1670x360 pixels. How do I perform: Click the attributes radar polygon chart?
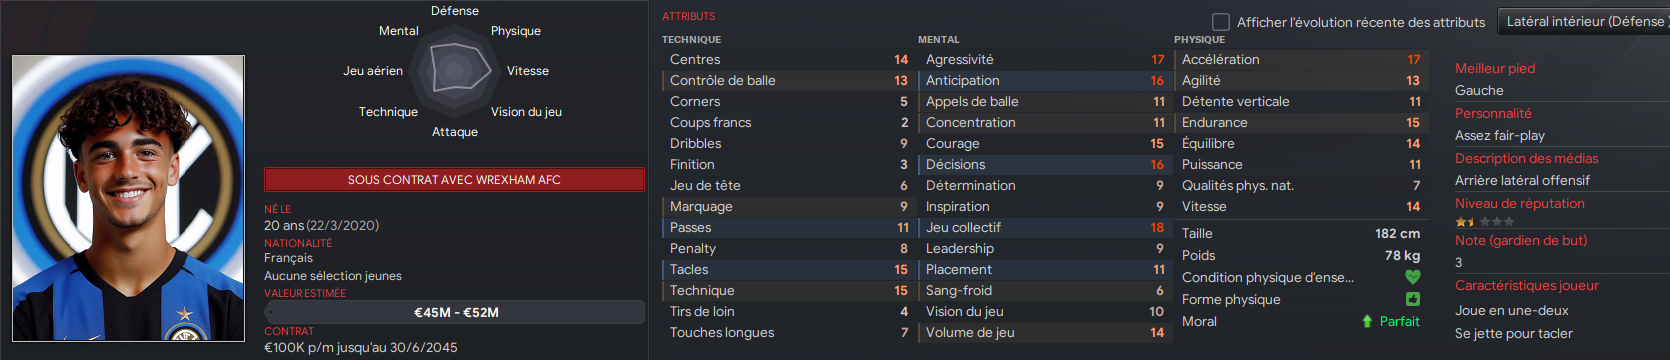[460, 70]
